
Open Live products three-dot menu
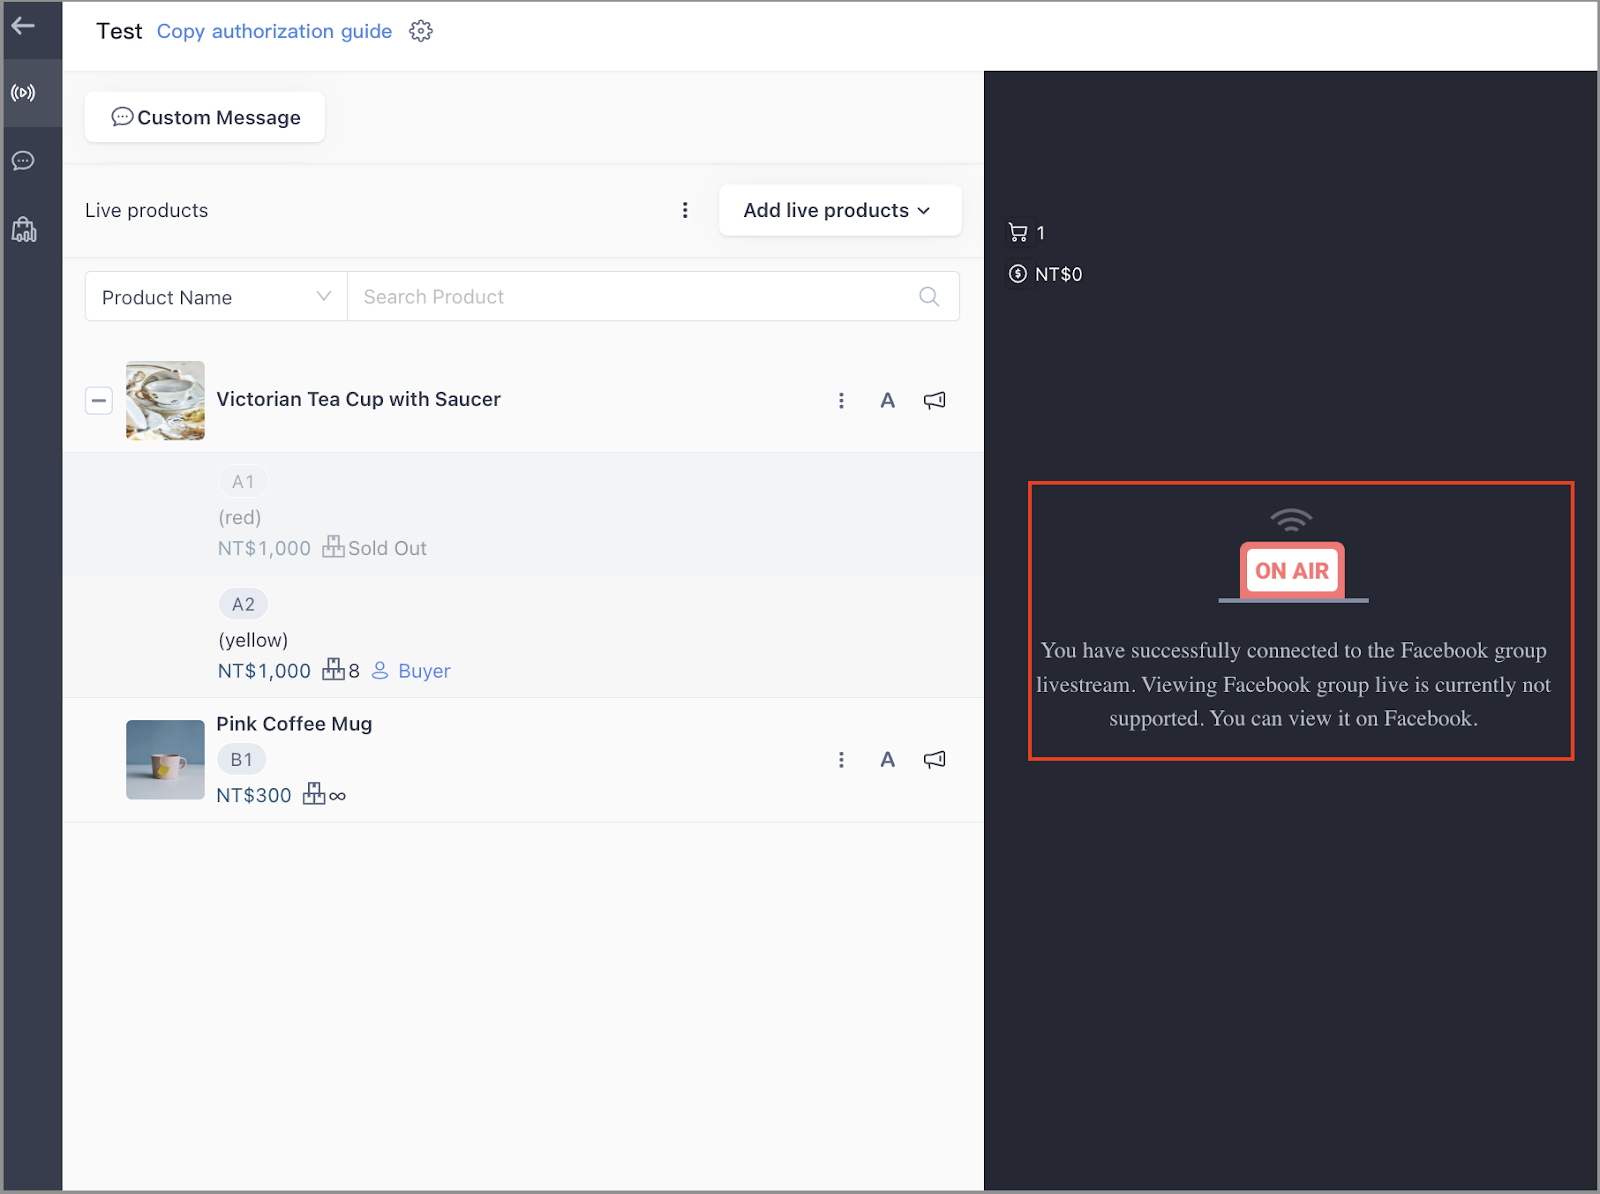click(685, 210)
